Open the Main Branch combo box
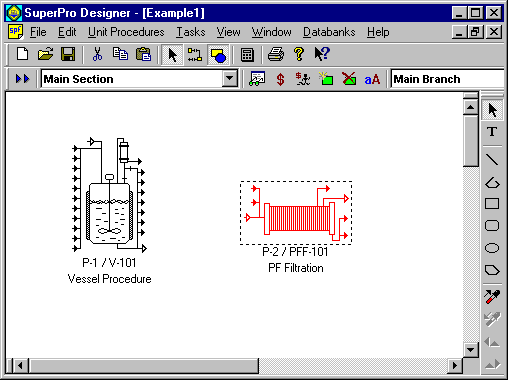 [447, 79]
